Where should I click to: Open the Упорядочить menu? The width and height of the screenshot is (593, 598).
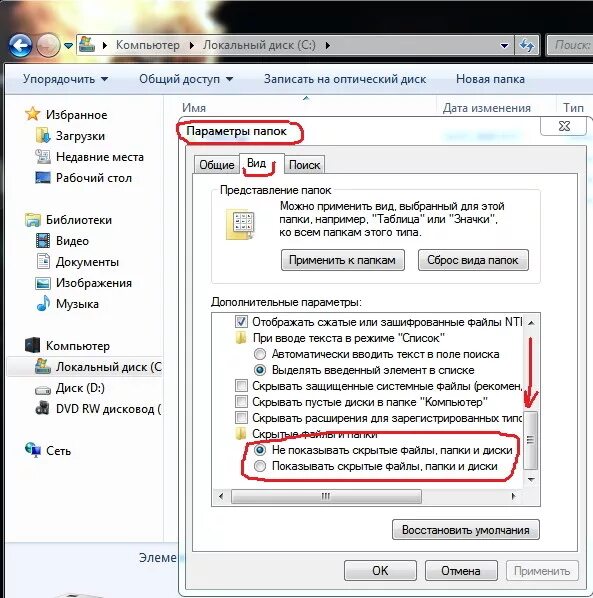65,79
